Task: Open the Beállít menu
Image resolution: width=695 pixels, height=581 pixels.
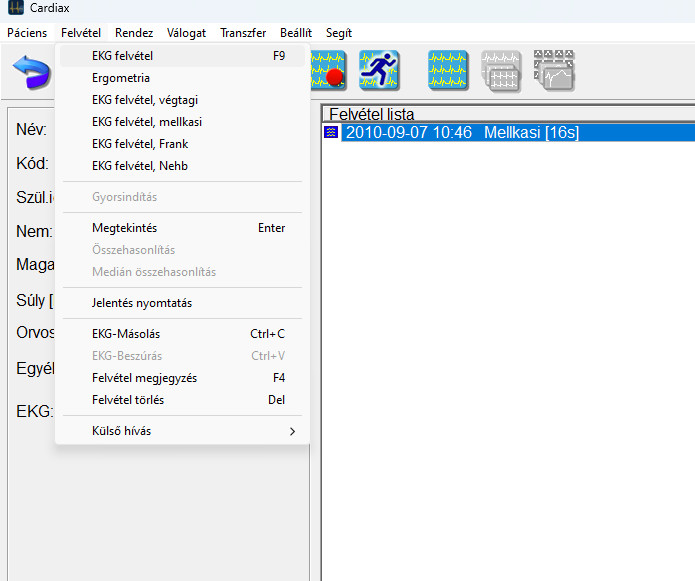Action: 296,33
